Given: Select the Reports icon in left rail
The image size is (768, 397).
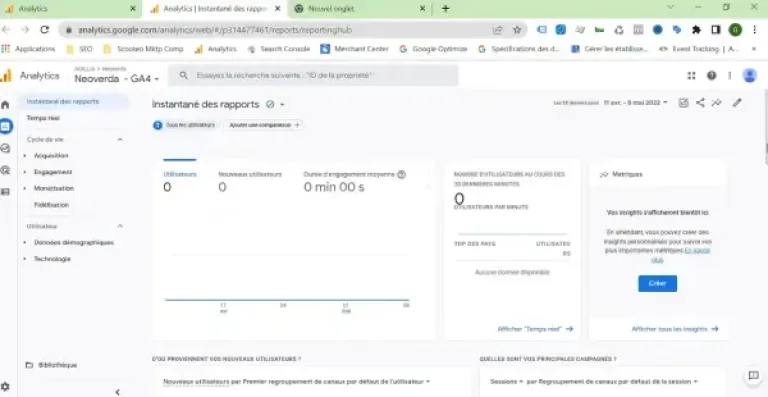Looking at the screenshot, I should tap(5, 126).
